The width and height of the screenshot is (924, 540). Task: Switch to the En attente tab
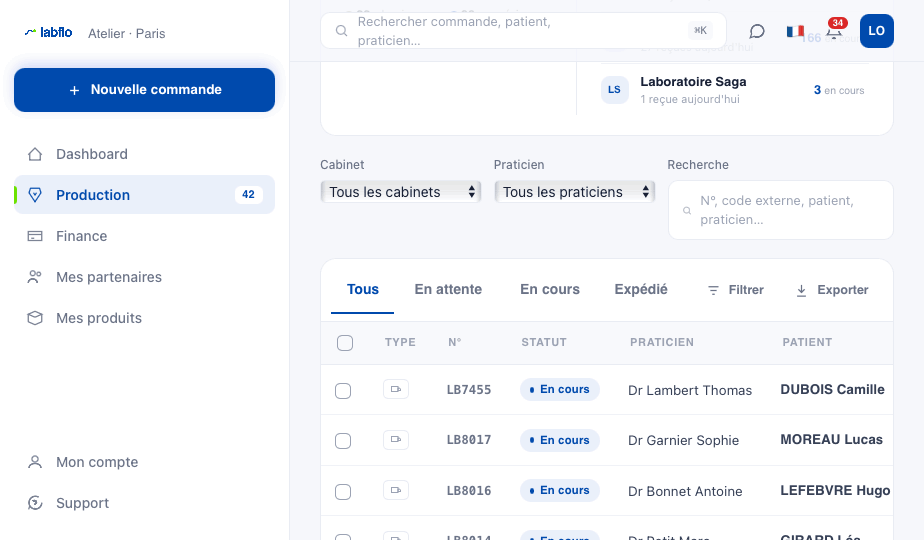pos(448,289)
